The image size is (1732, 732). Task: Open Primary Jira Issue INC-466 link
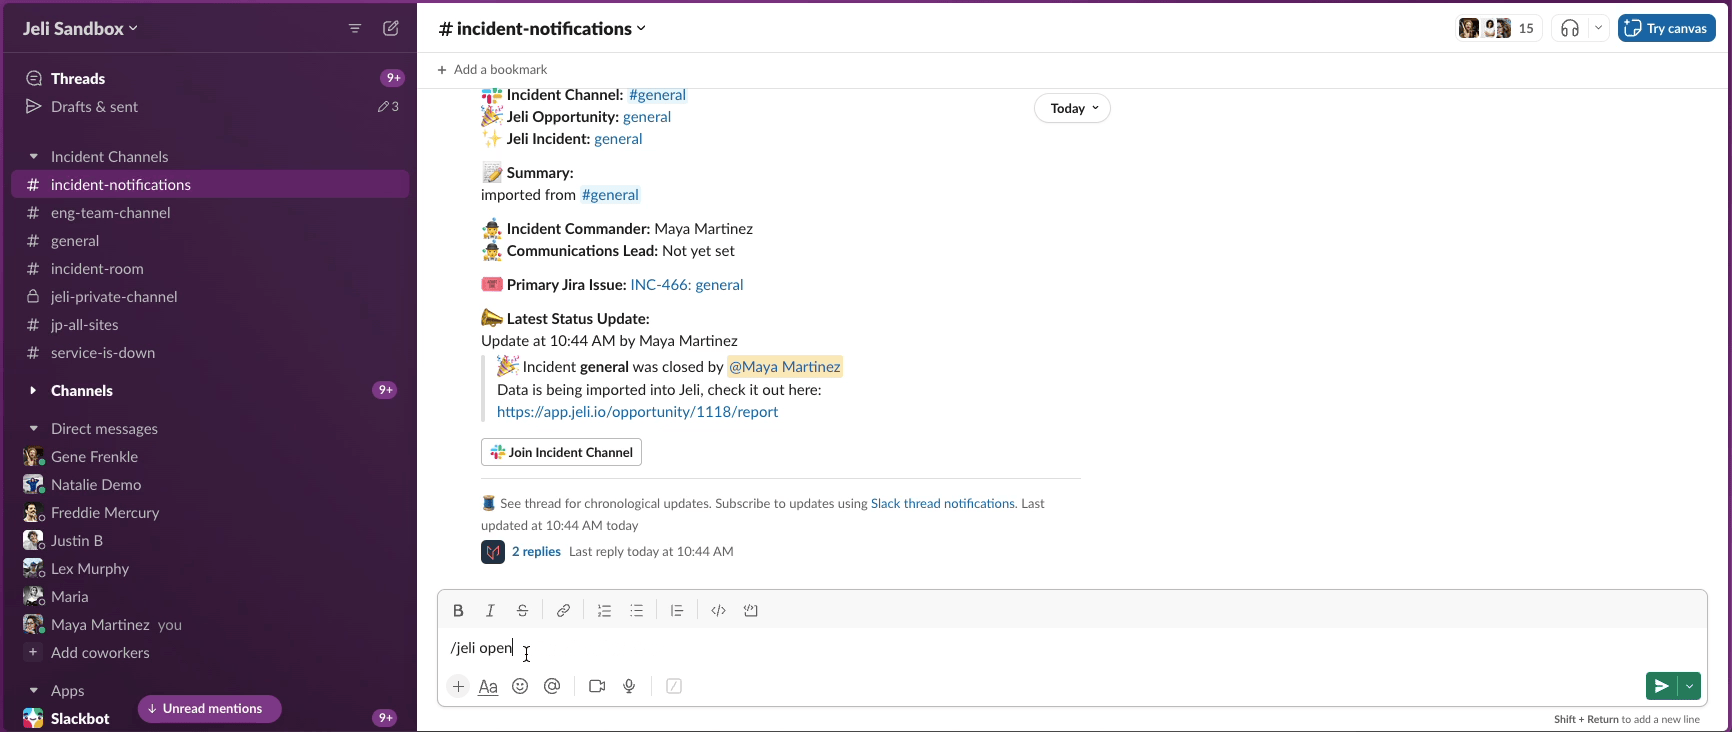click(x=686, y=284)
